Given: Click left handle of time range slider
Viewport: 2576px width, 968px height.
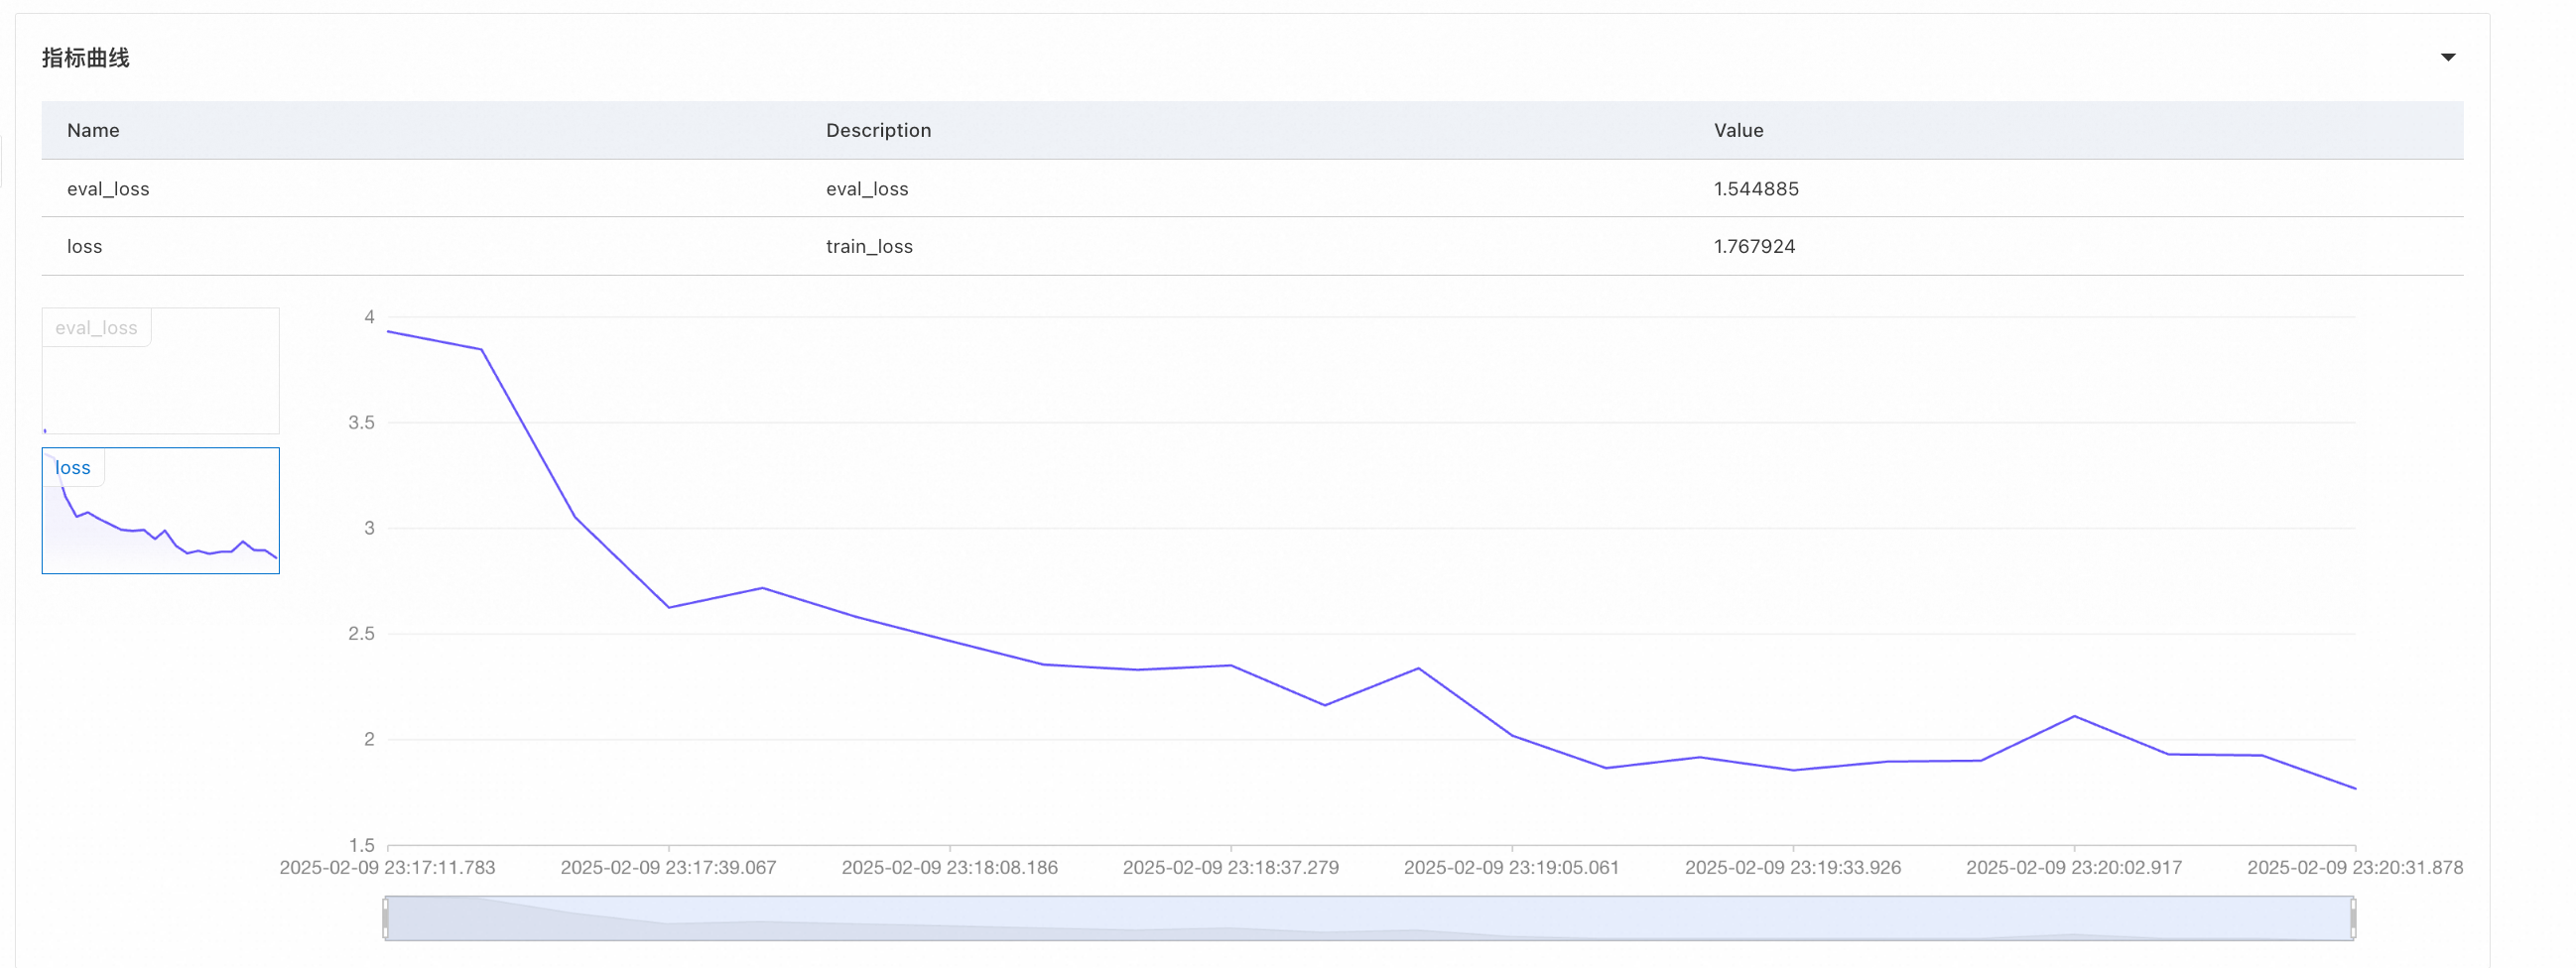Looking at the screenshot, I should tap(386, 917).
